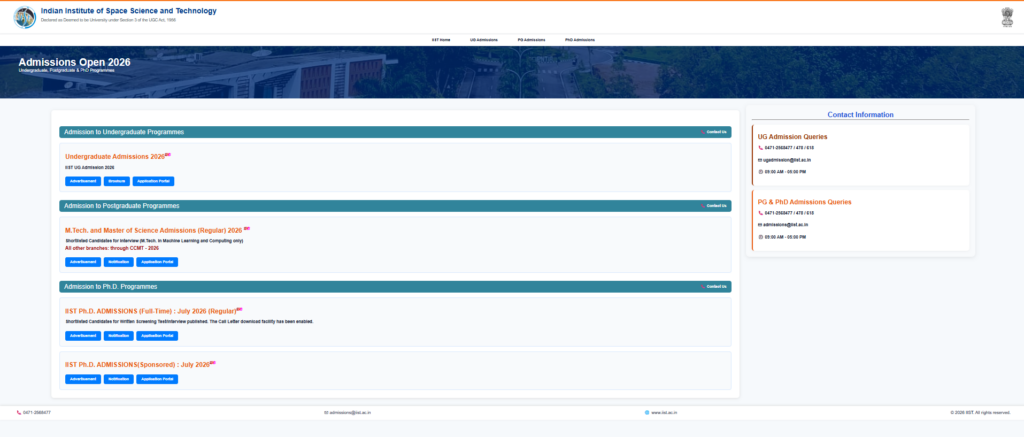This screenshot has height=437, width=1024.
Task: Click Contact Us in Postgraduate Programmes header
Action: [713, 206]
